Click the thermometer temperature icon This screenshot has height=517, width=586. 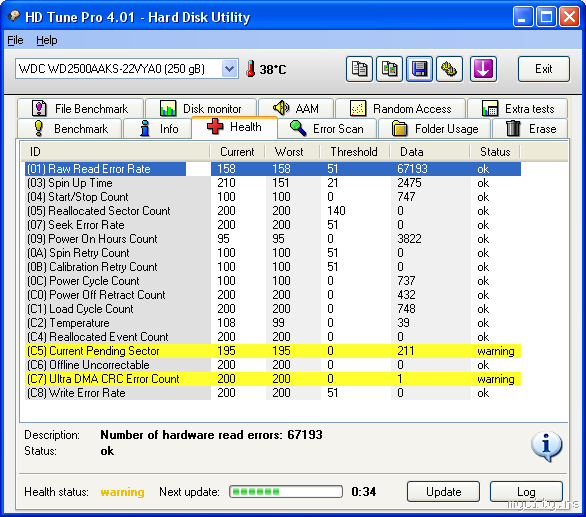pos(251,69)
